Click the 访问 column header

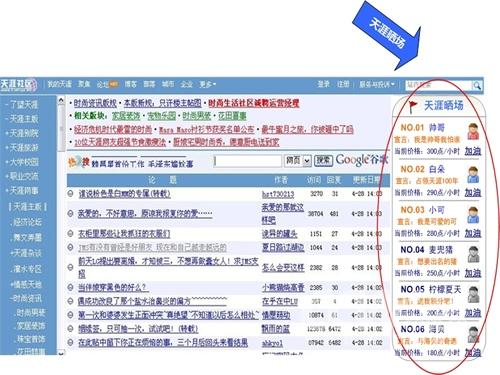pyautogui.click(x=314, y=180)
